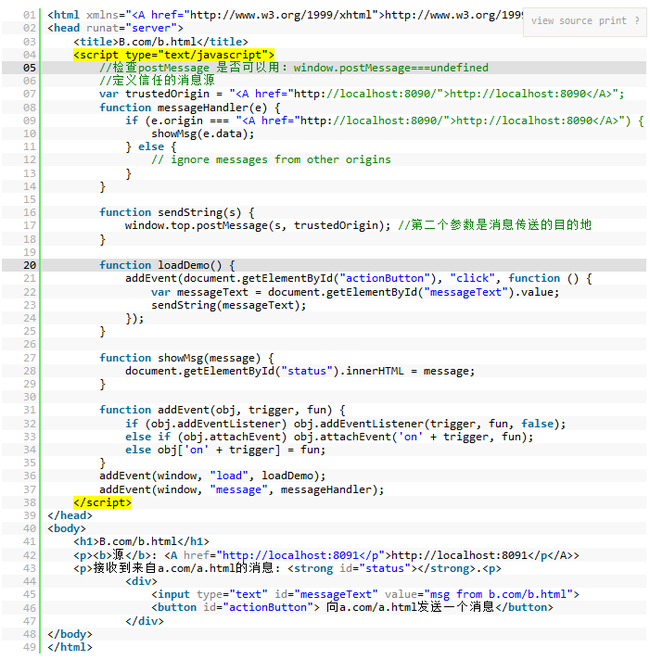Click 'function loadDemo() {' text

click(167, 265)
